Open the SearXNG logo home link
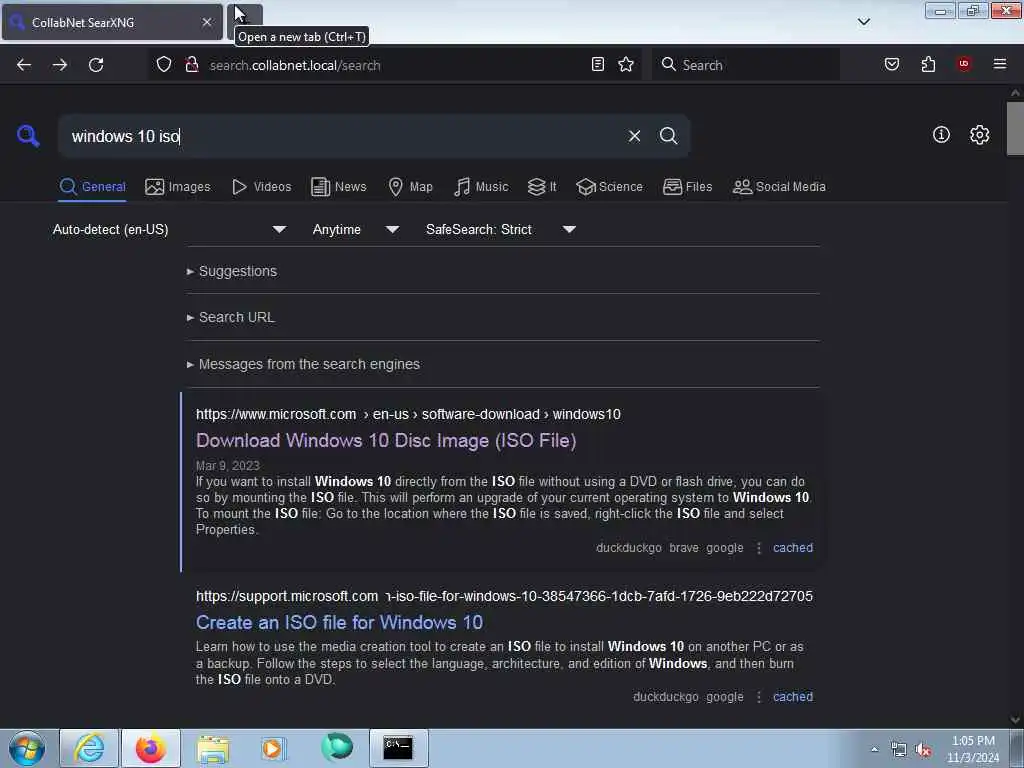The width and height of the screenshot is (1024, 768). pyautogui.click(x=28, y=136)
